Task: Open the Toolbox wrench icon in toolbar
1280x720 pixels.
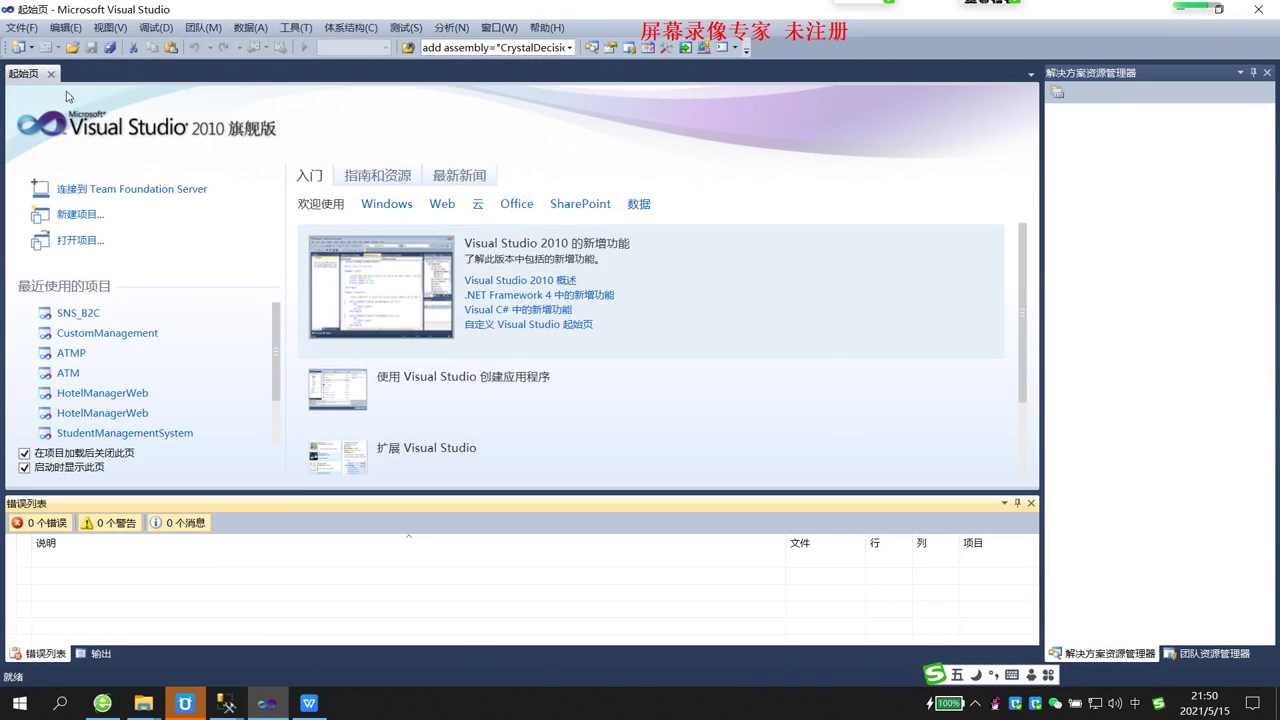Action: [x=666, y=47]
